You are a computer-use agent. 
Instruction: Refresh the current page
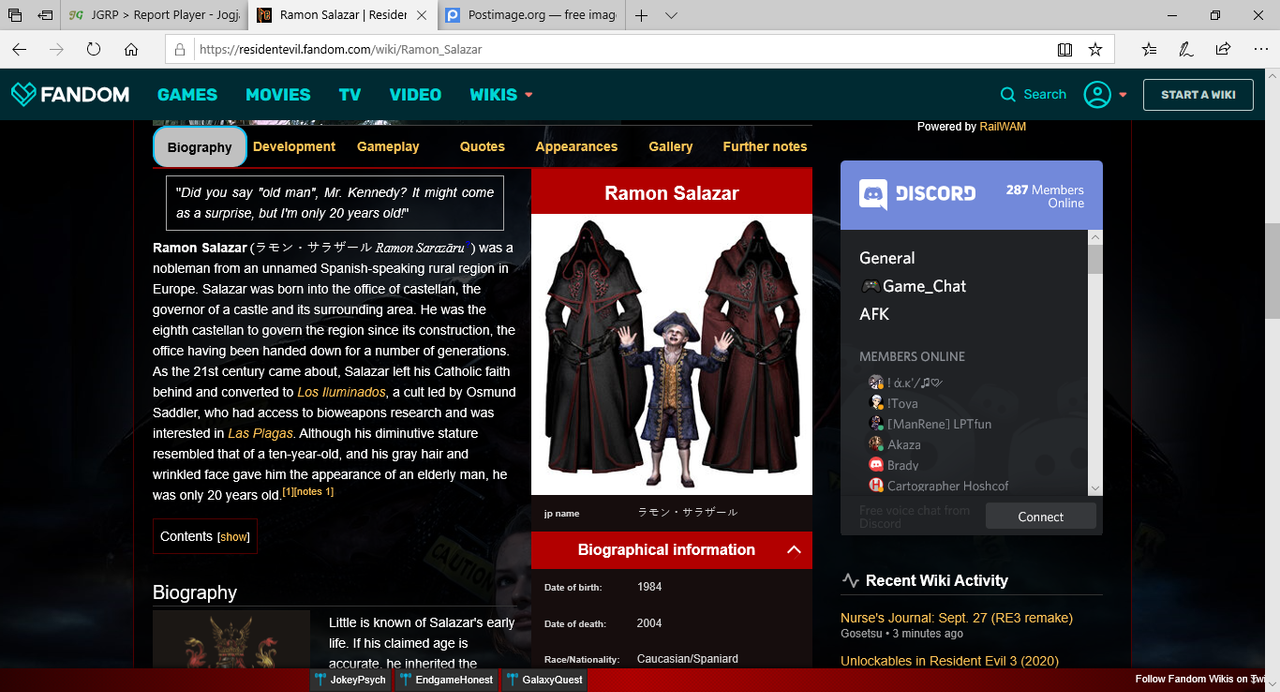(x=93, y=49)
